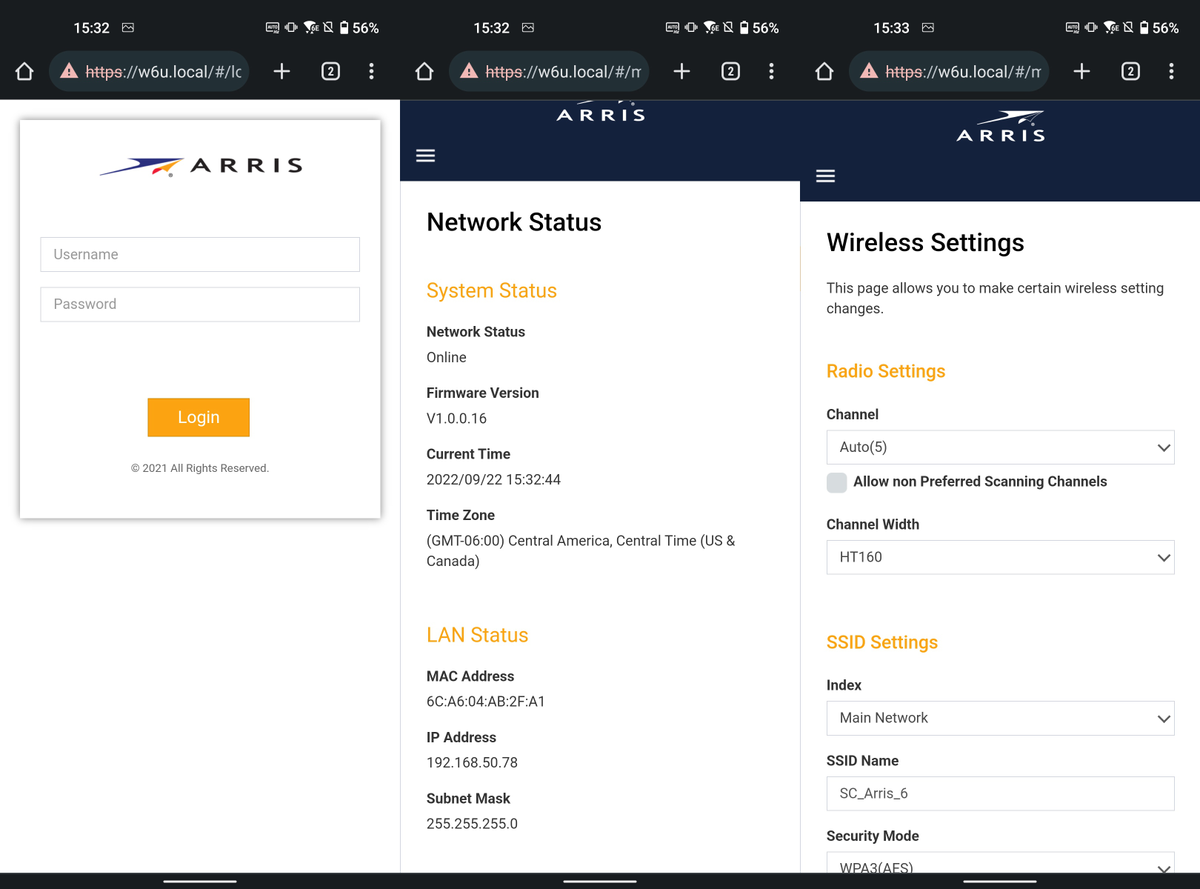Focus the Username field
1200x889 pixels.
[200, 254]
